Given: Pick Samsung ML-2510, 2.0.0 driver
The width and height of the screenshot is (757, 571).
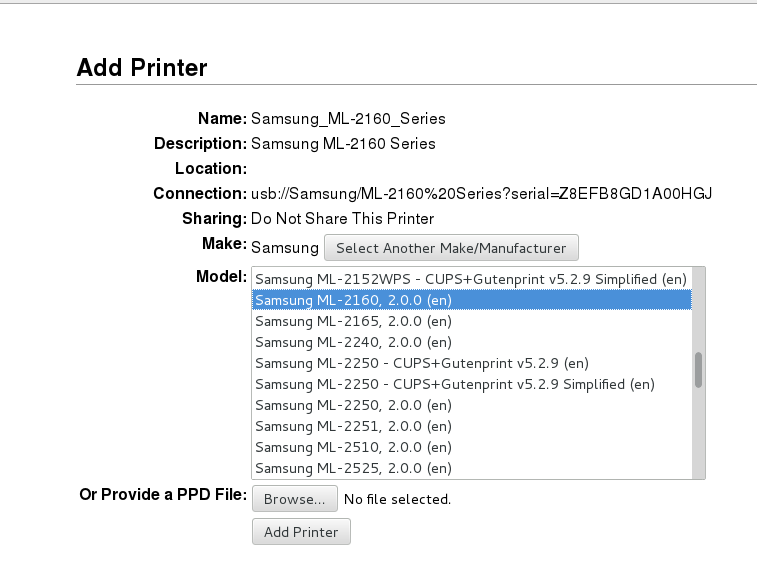Looking at the screenshot, I should pos(353,447).
